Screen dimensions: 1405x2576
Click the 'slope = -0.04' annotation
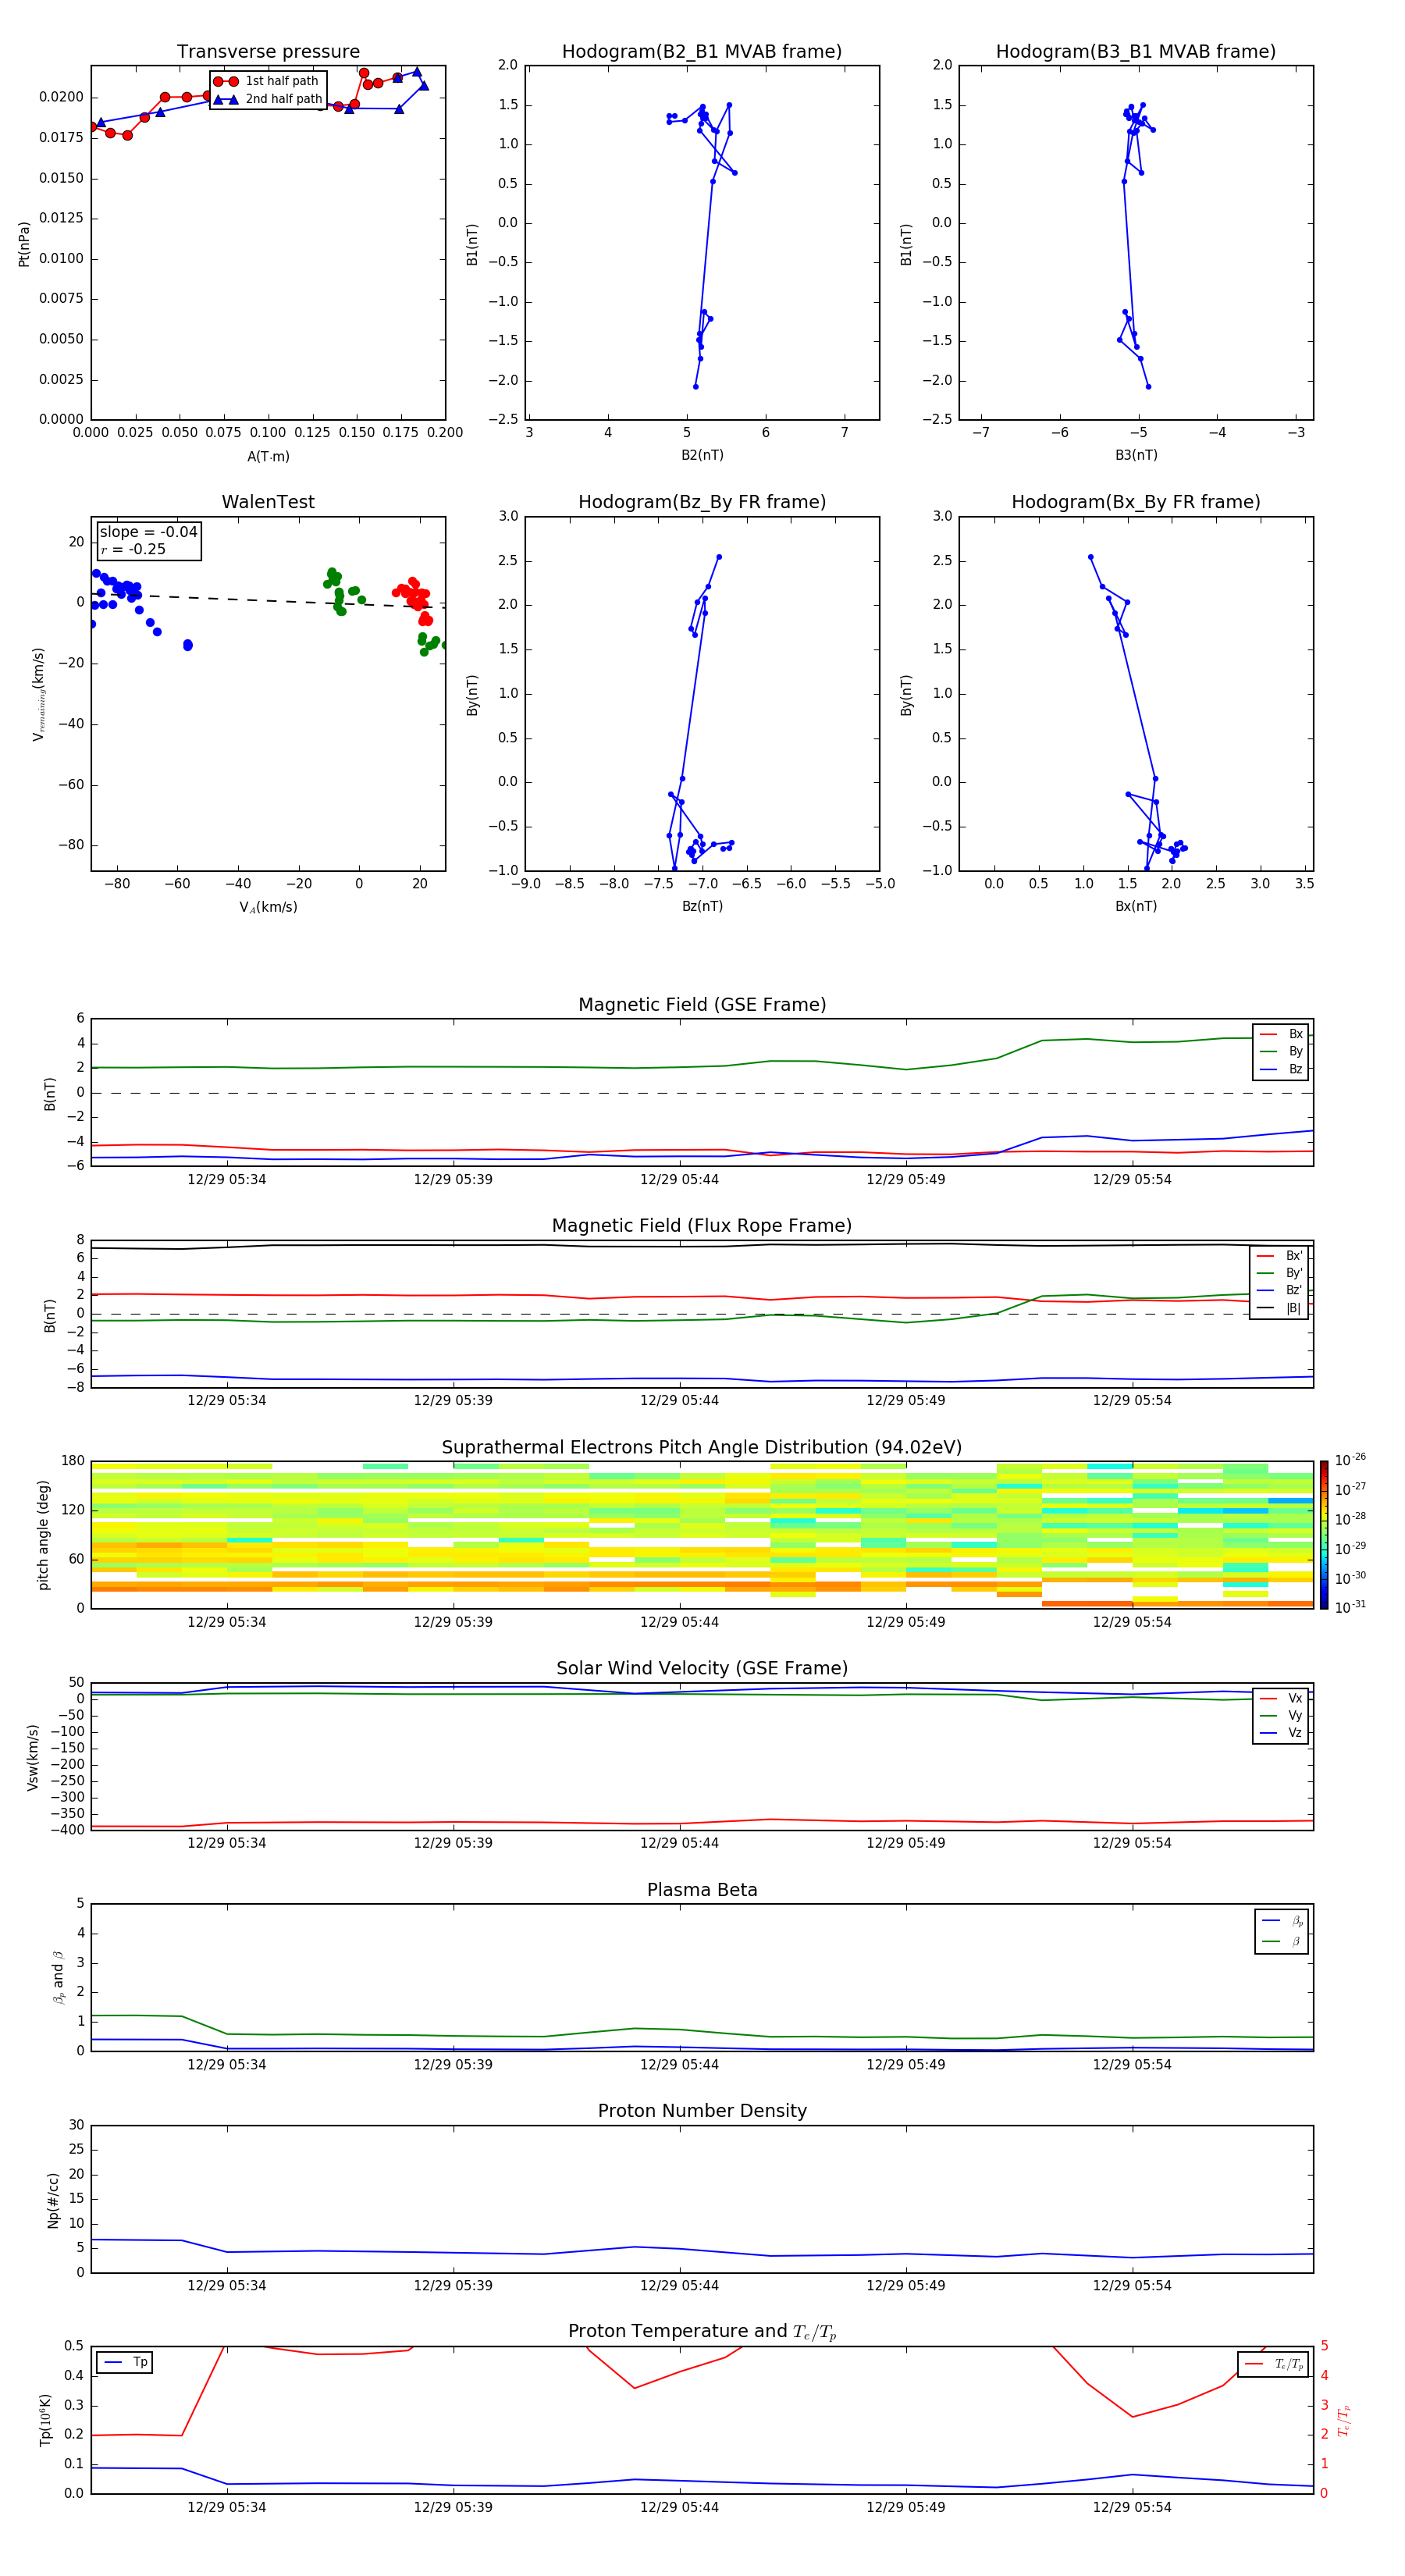[x=148, y=532]
